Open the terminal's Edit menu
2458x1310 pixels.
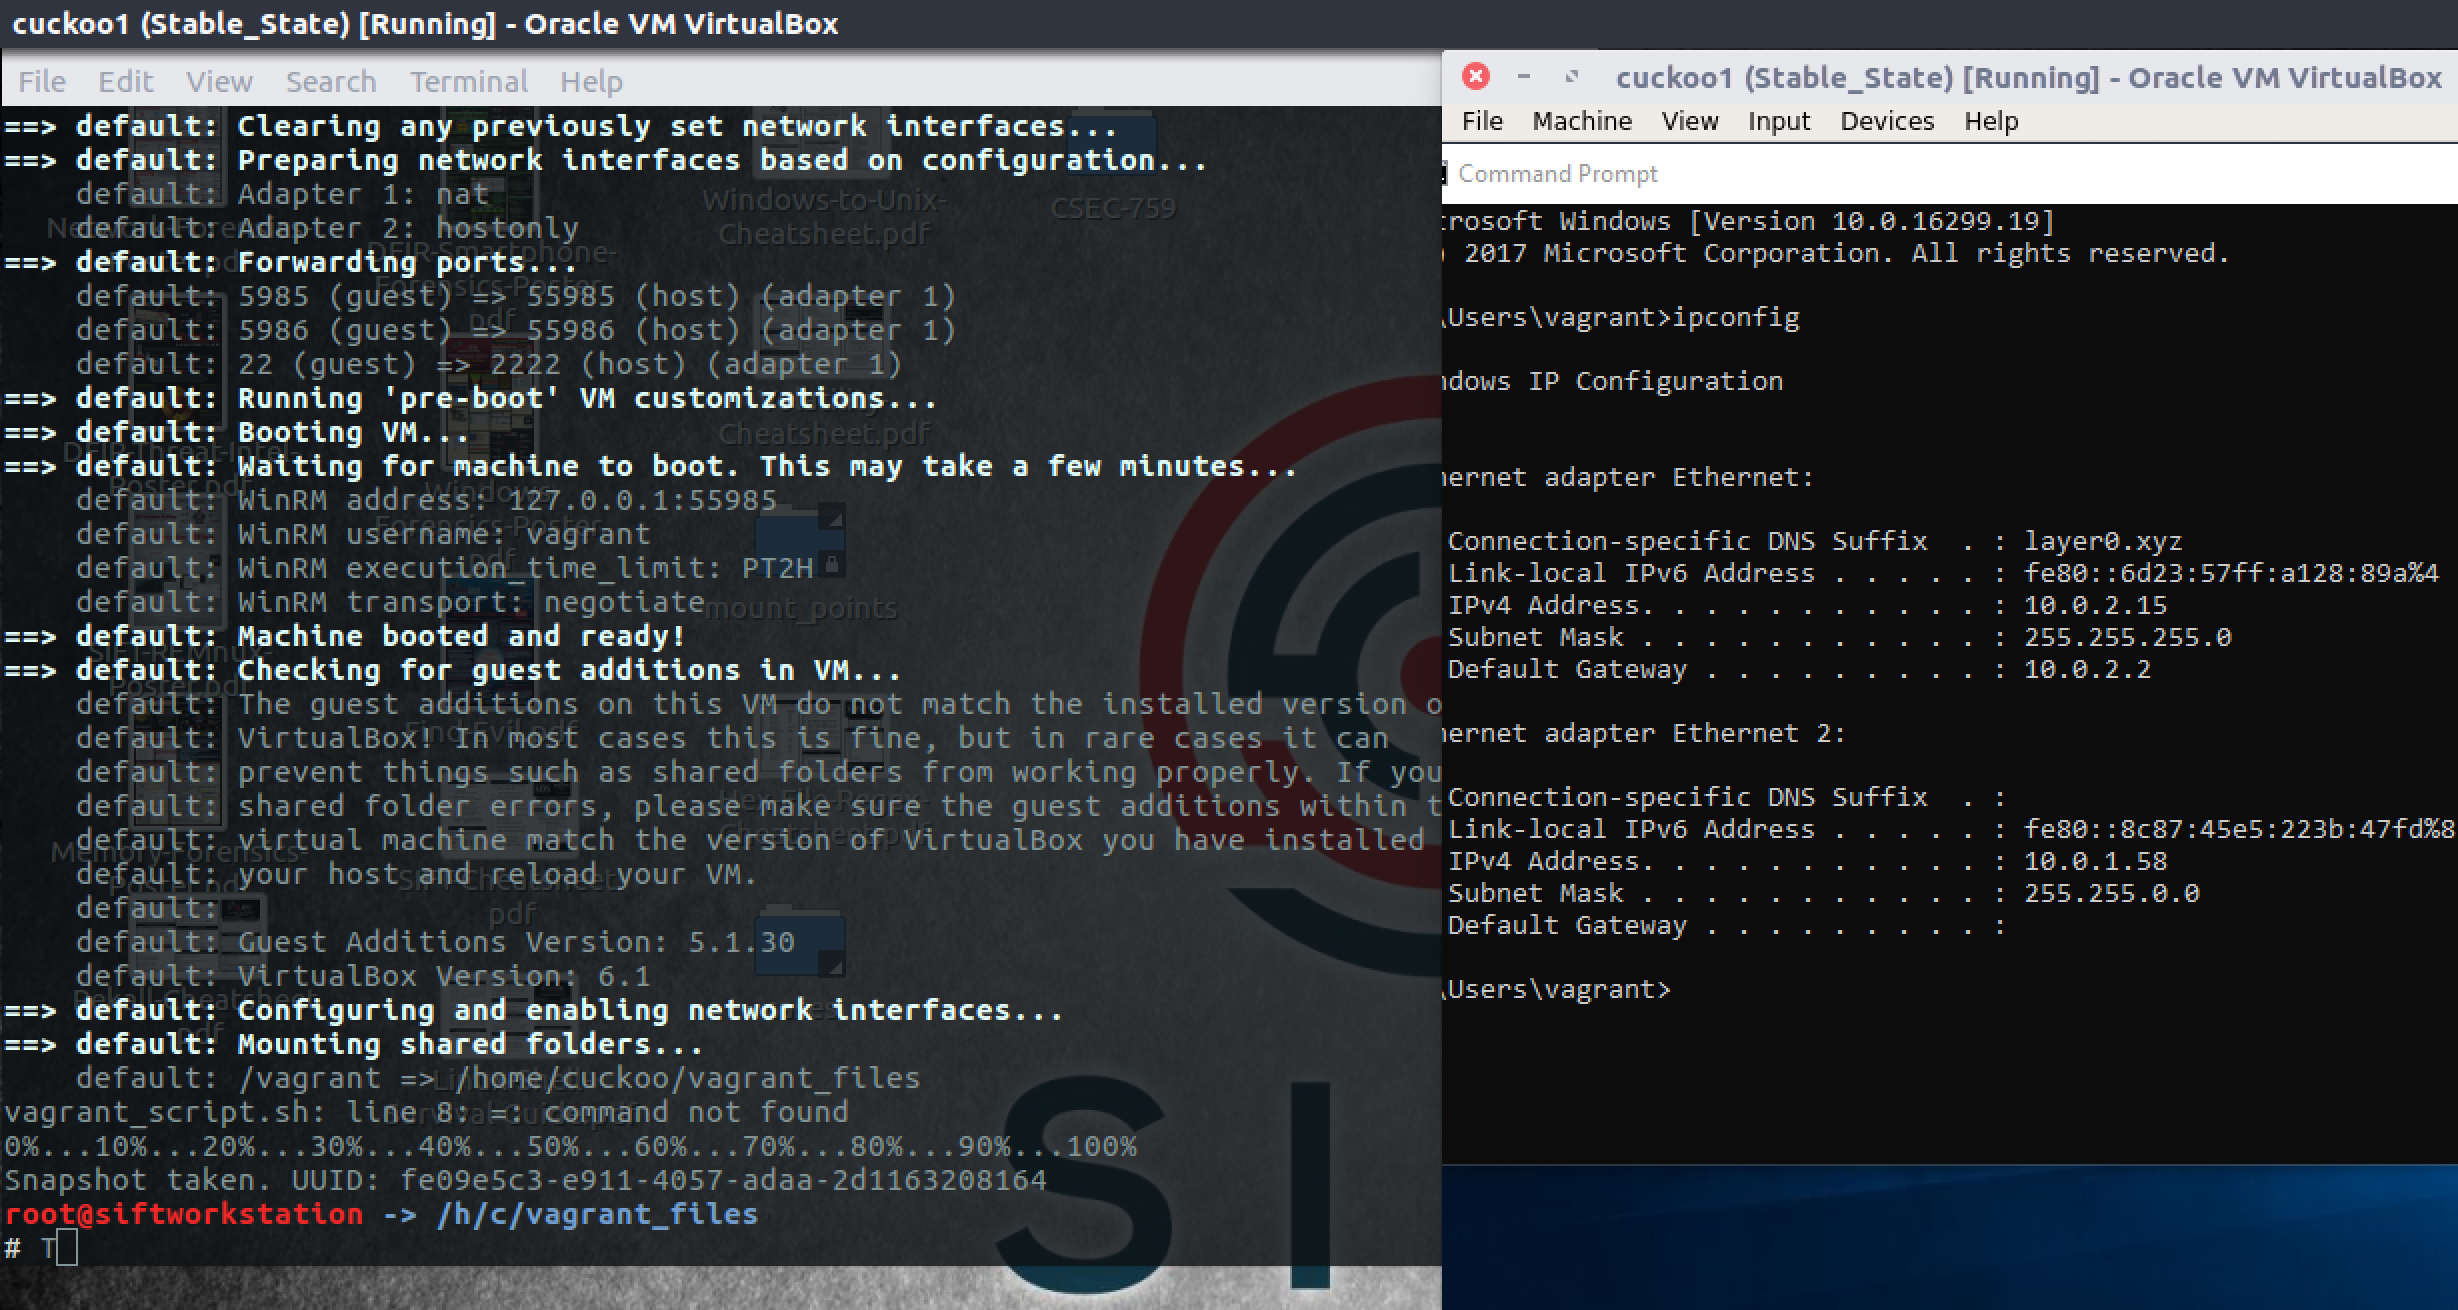coord(125,81)
